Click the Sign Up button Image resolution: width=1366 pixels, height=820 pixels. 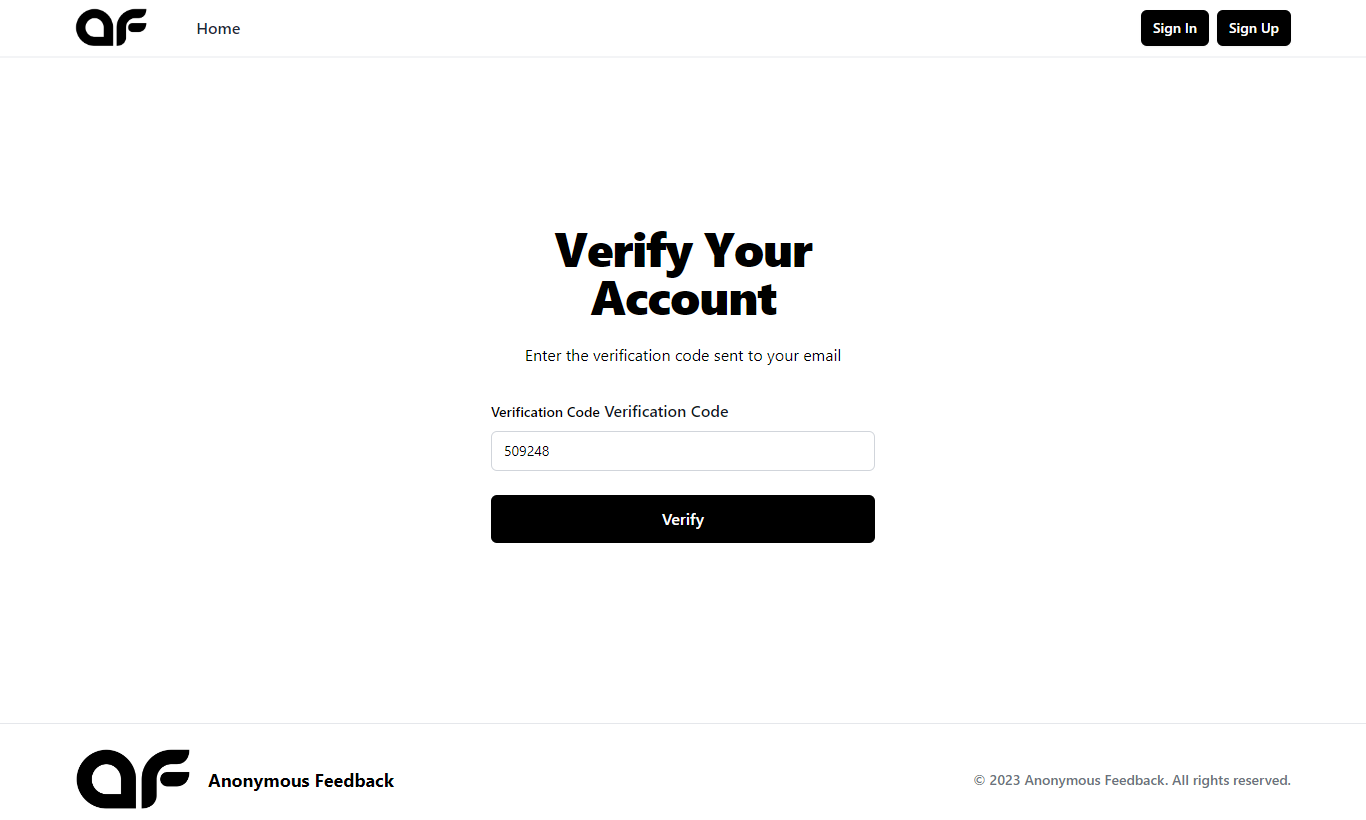click(1254, 28)
